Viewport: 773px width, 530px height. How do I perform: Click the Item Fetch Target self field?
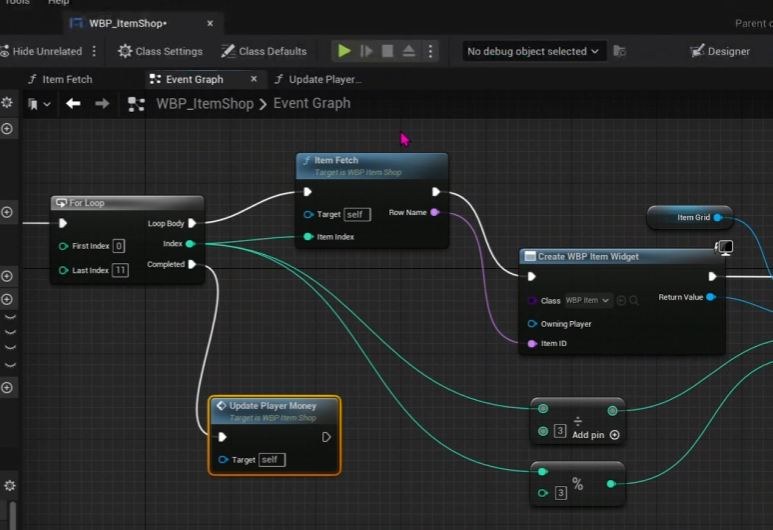pos(357,214)
